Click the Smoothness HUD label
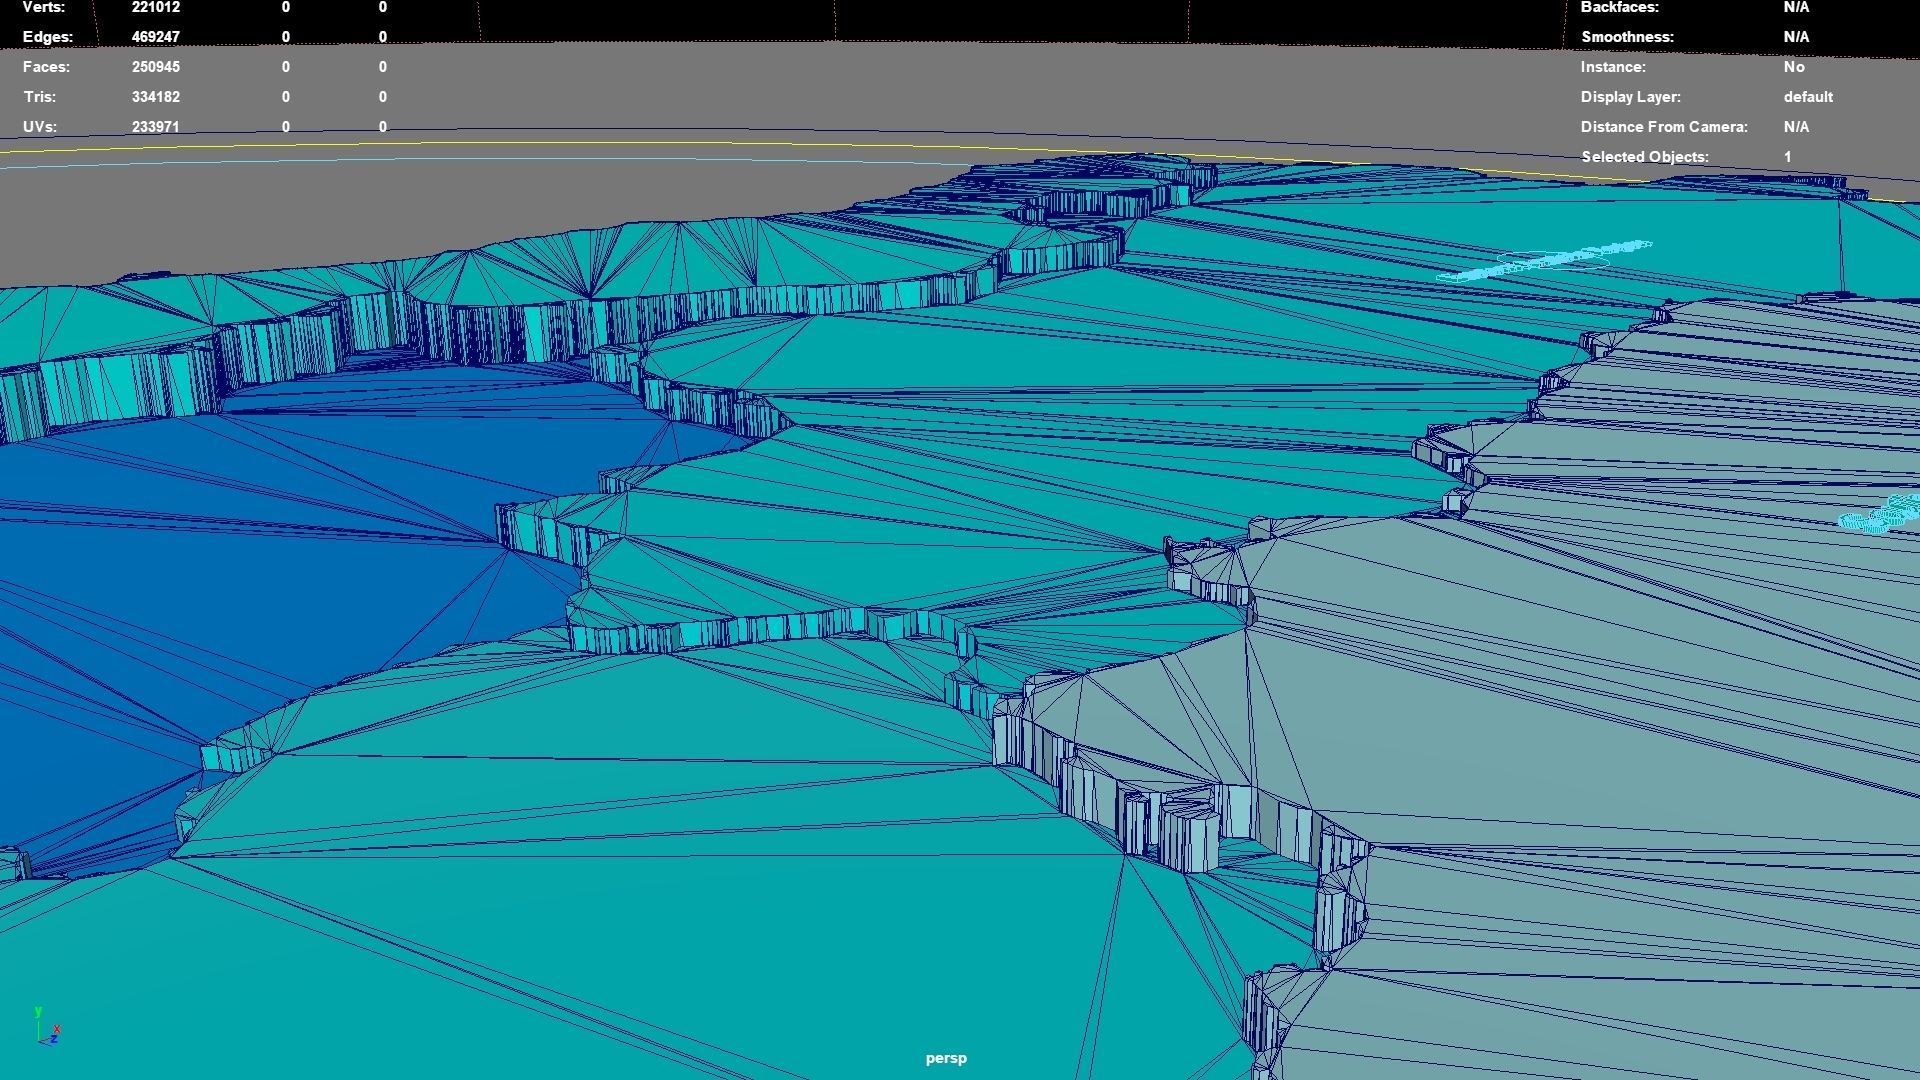The height and width of the screenshot is (1080, 1920). (x=1627, y=37)
